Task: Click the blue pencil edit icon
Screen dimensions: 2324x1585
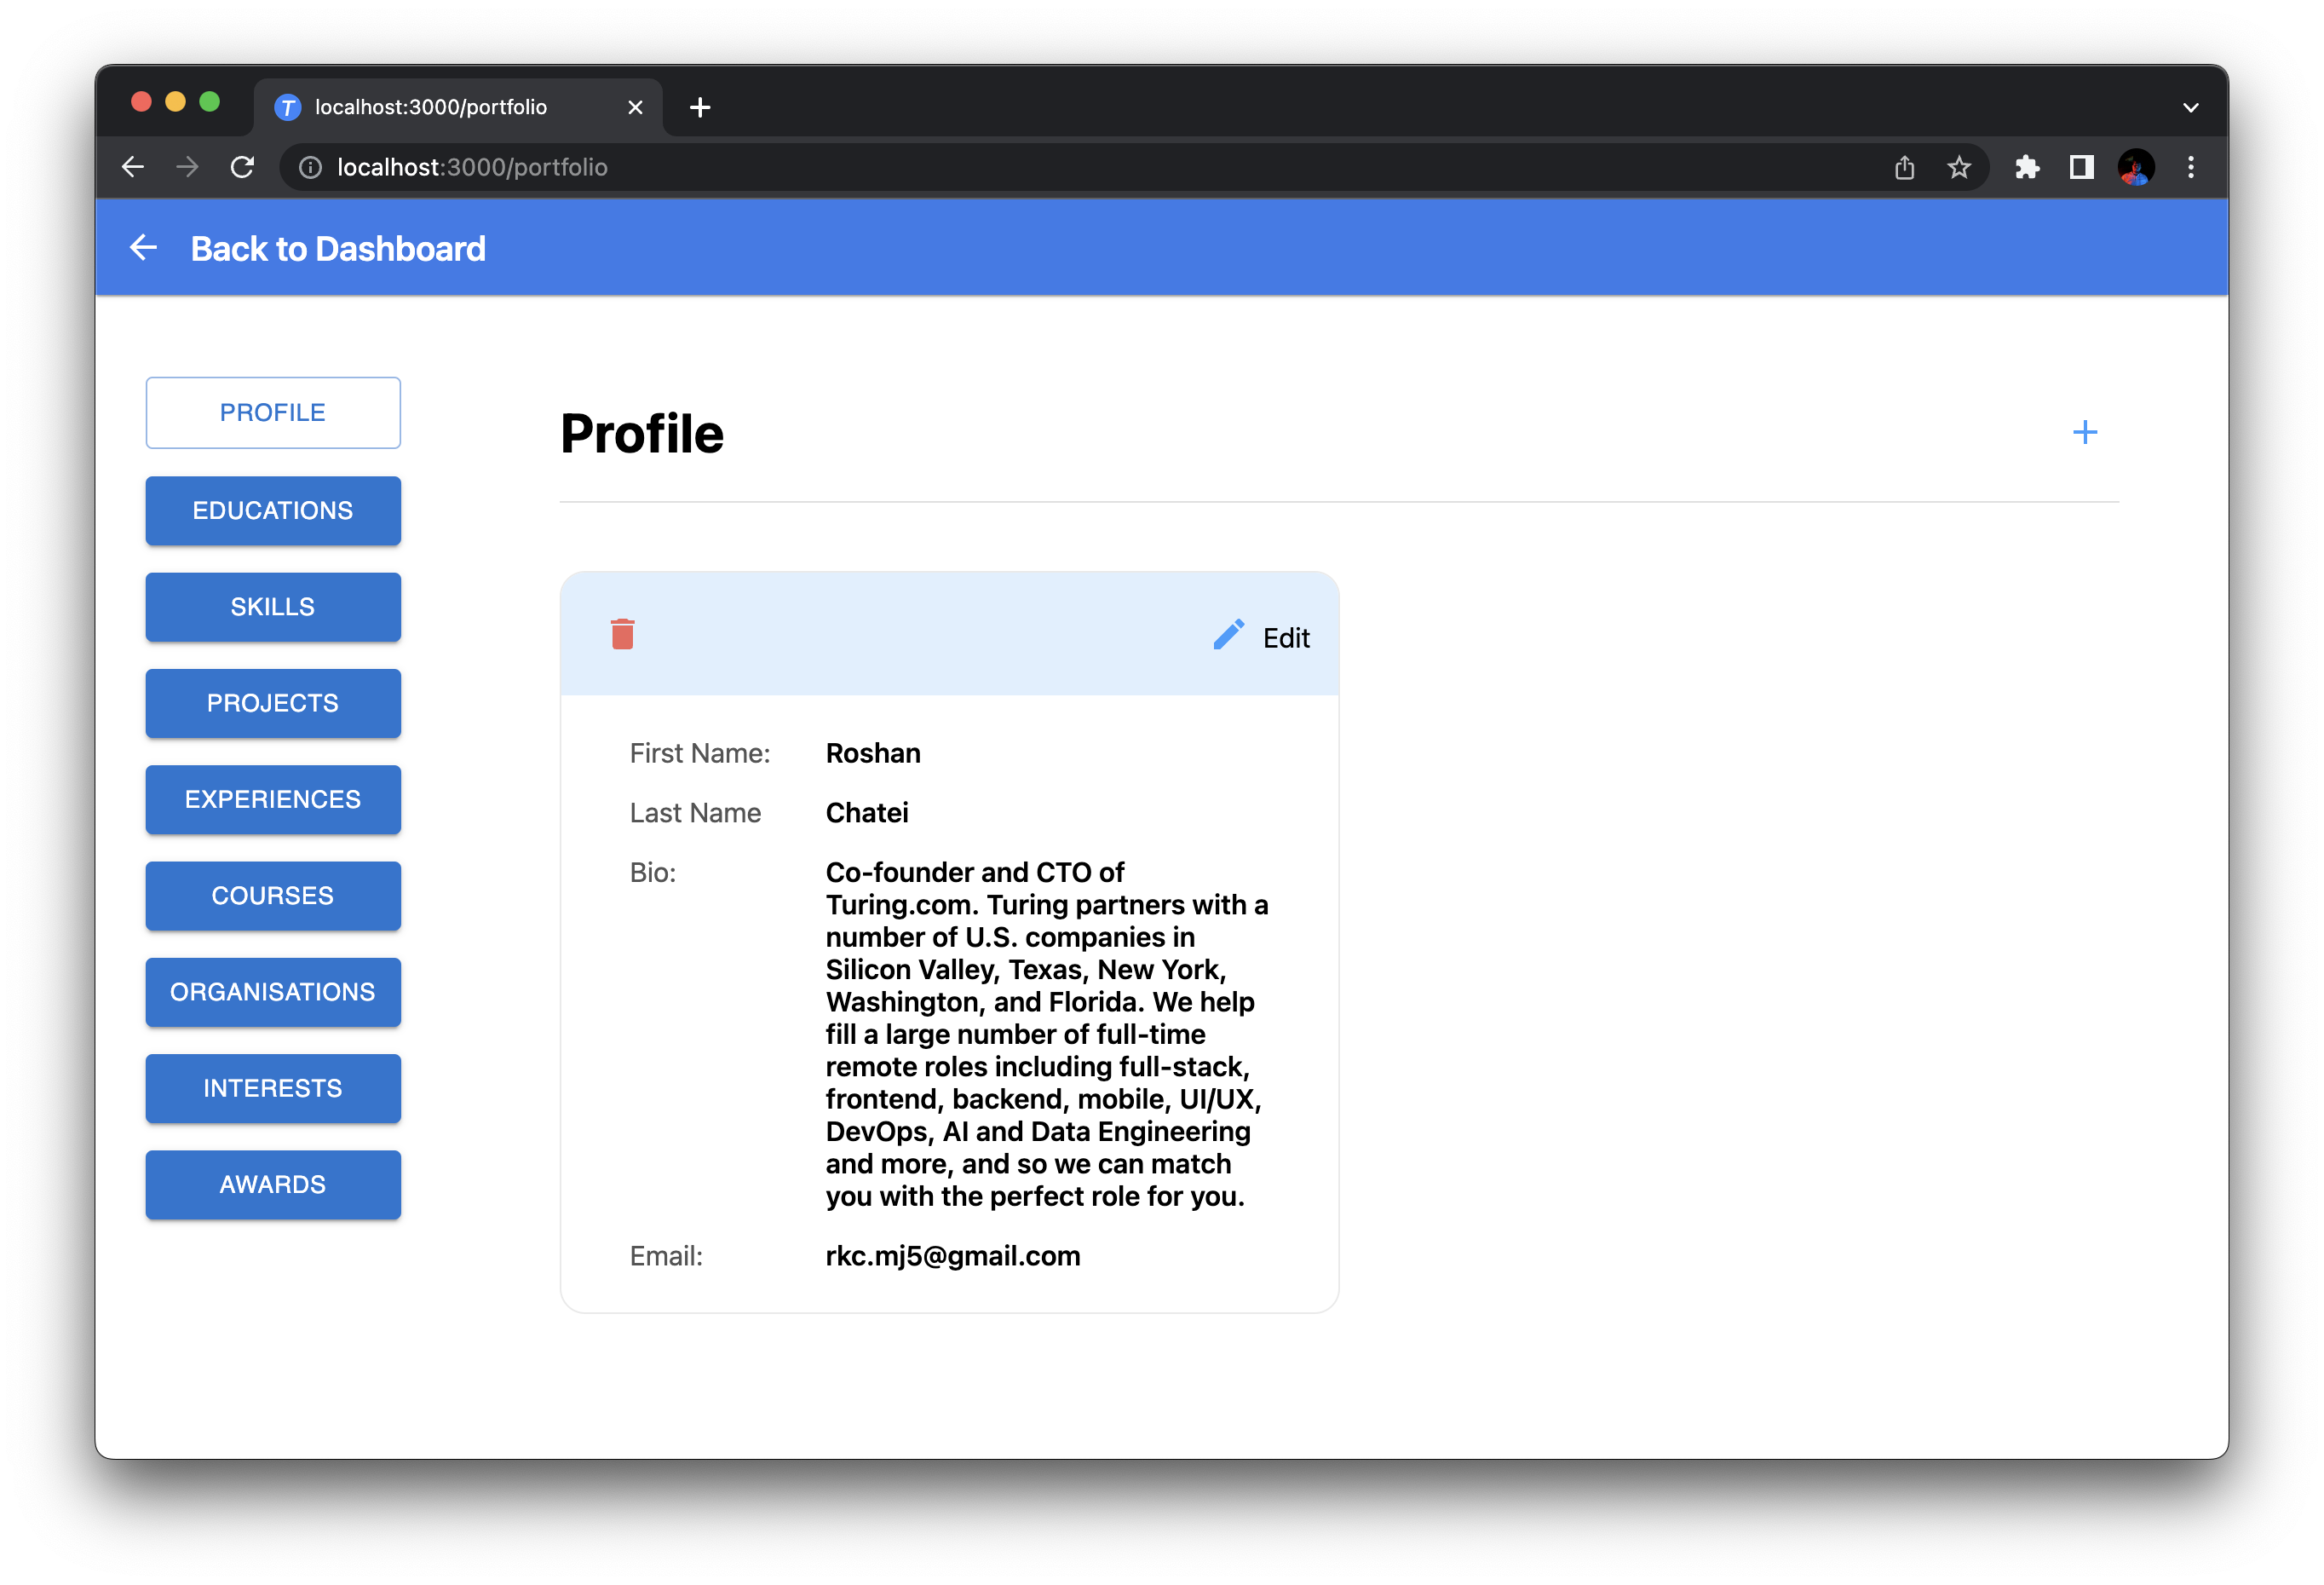Action: (x=1228, y=635)
